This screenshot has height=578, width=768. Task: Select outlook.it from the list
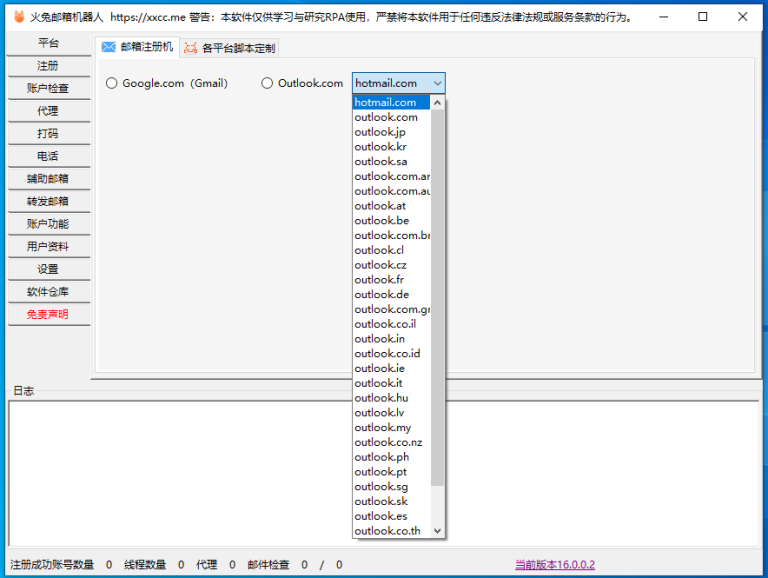pyautogui.click(x=391, y=383)
